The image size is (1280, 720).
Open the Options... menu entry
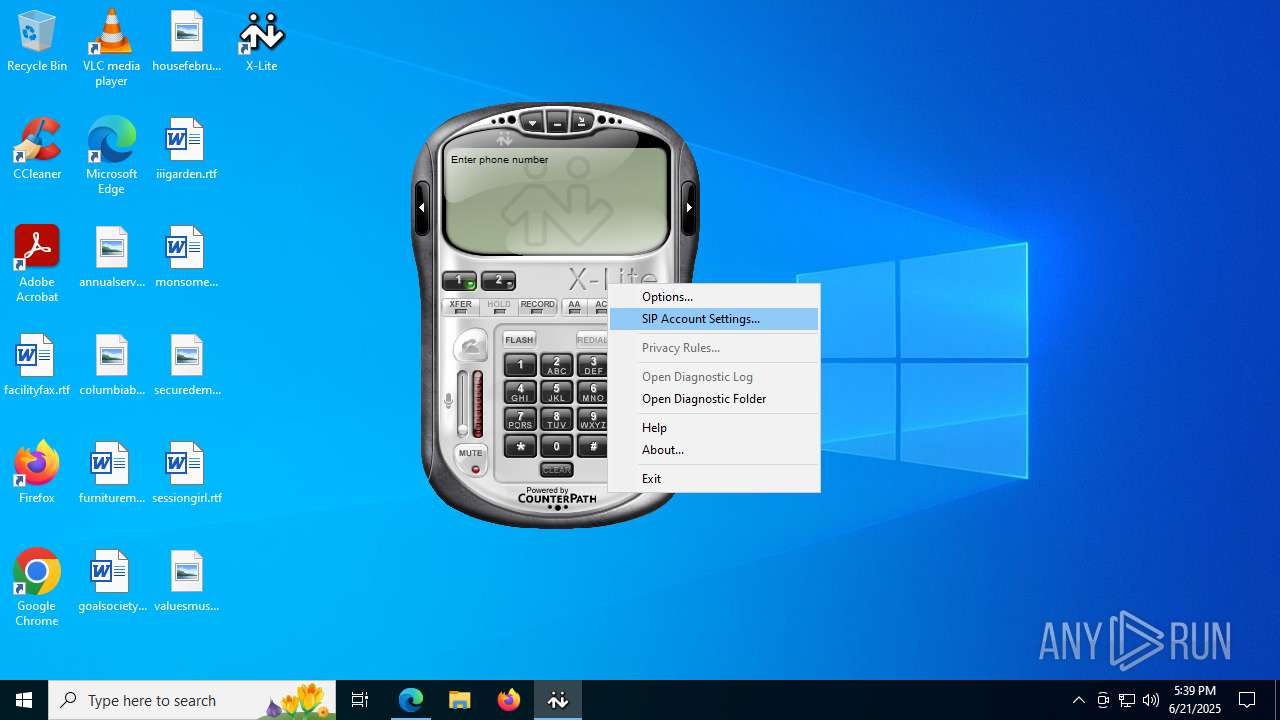point(714,297)
